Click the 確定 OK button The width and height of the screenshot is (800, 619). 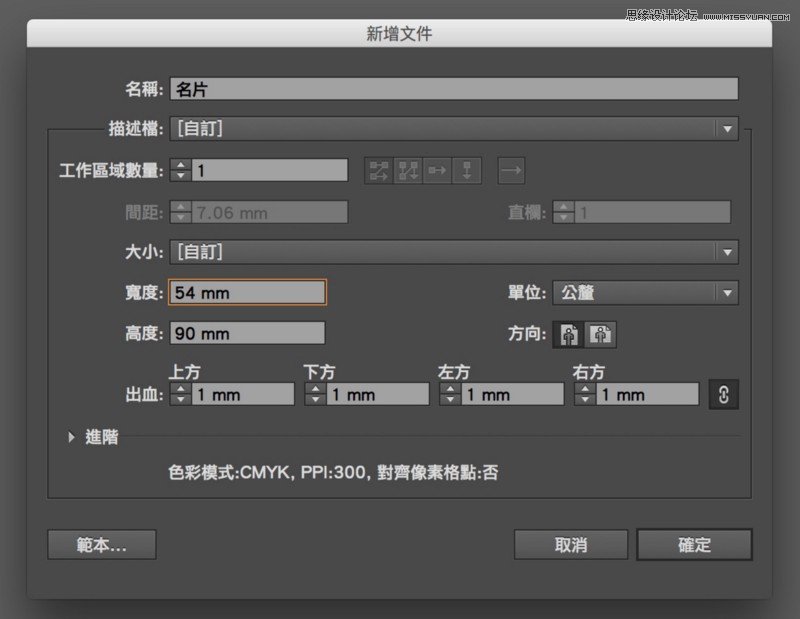(x=694, y=545)
